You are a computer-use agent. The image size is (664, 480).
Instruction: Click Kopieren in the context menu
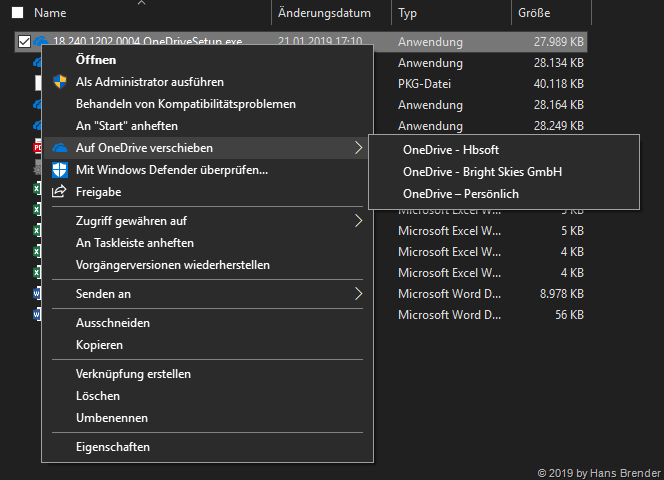(100, 345)
